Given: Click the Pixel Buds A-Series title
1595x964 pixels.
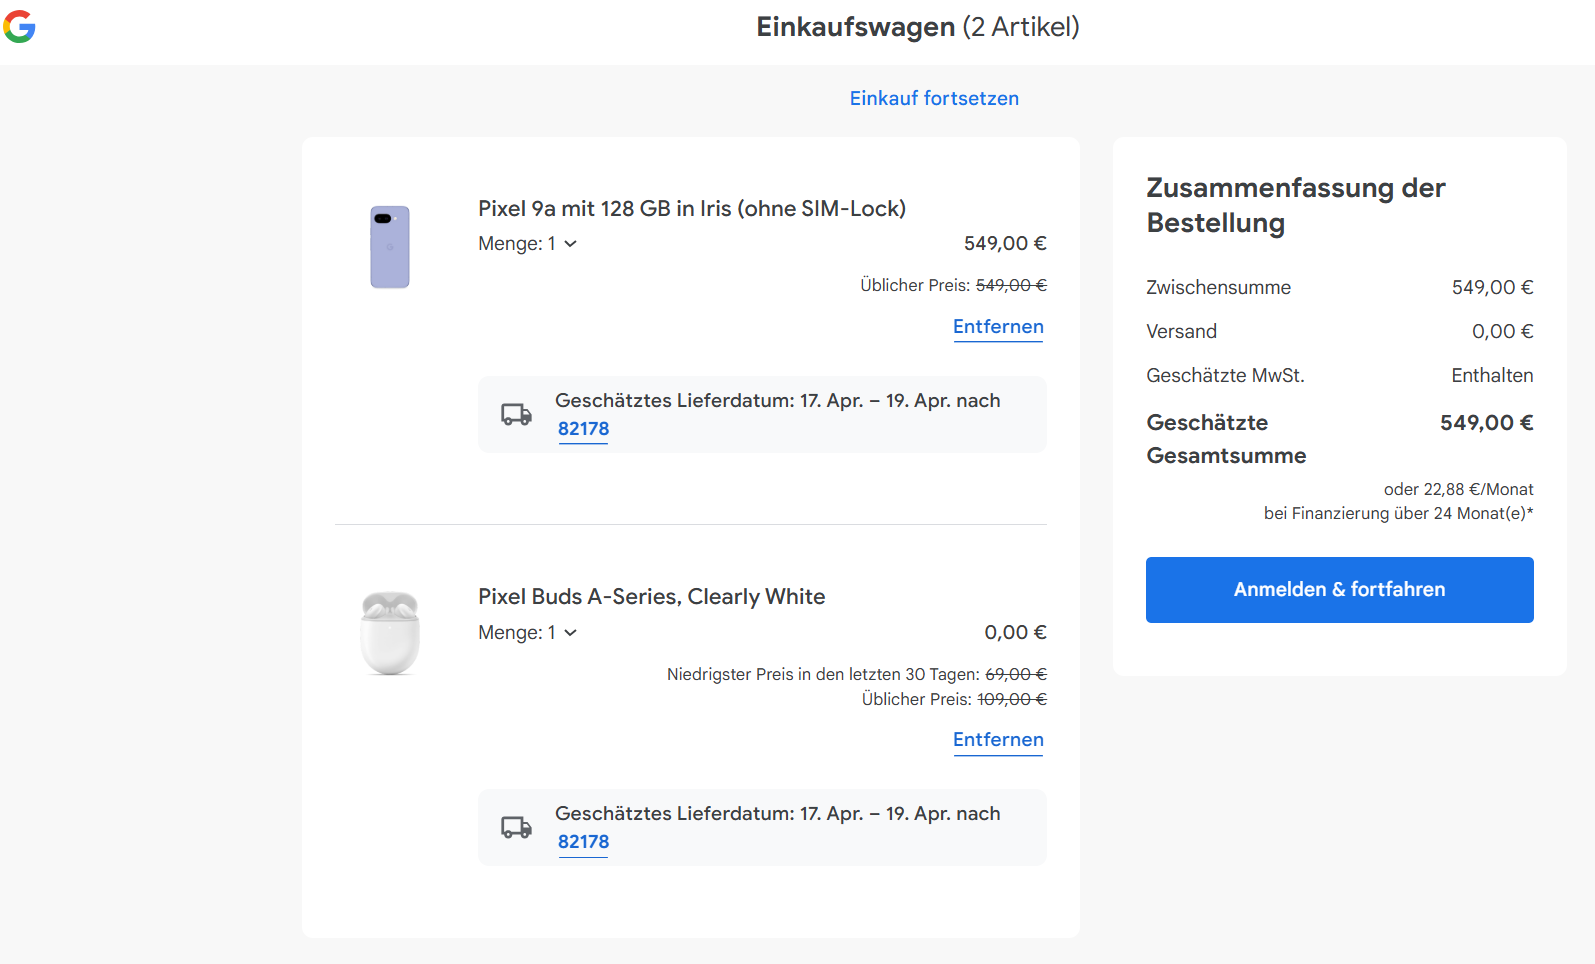Looking at the screenshot, I should [652, 597].
